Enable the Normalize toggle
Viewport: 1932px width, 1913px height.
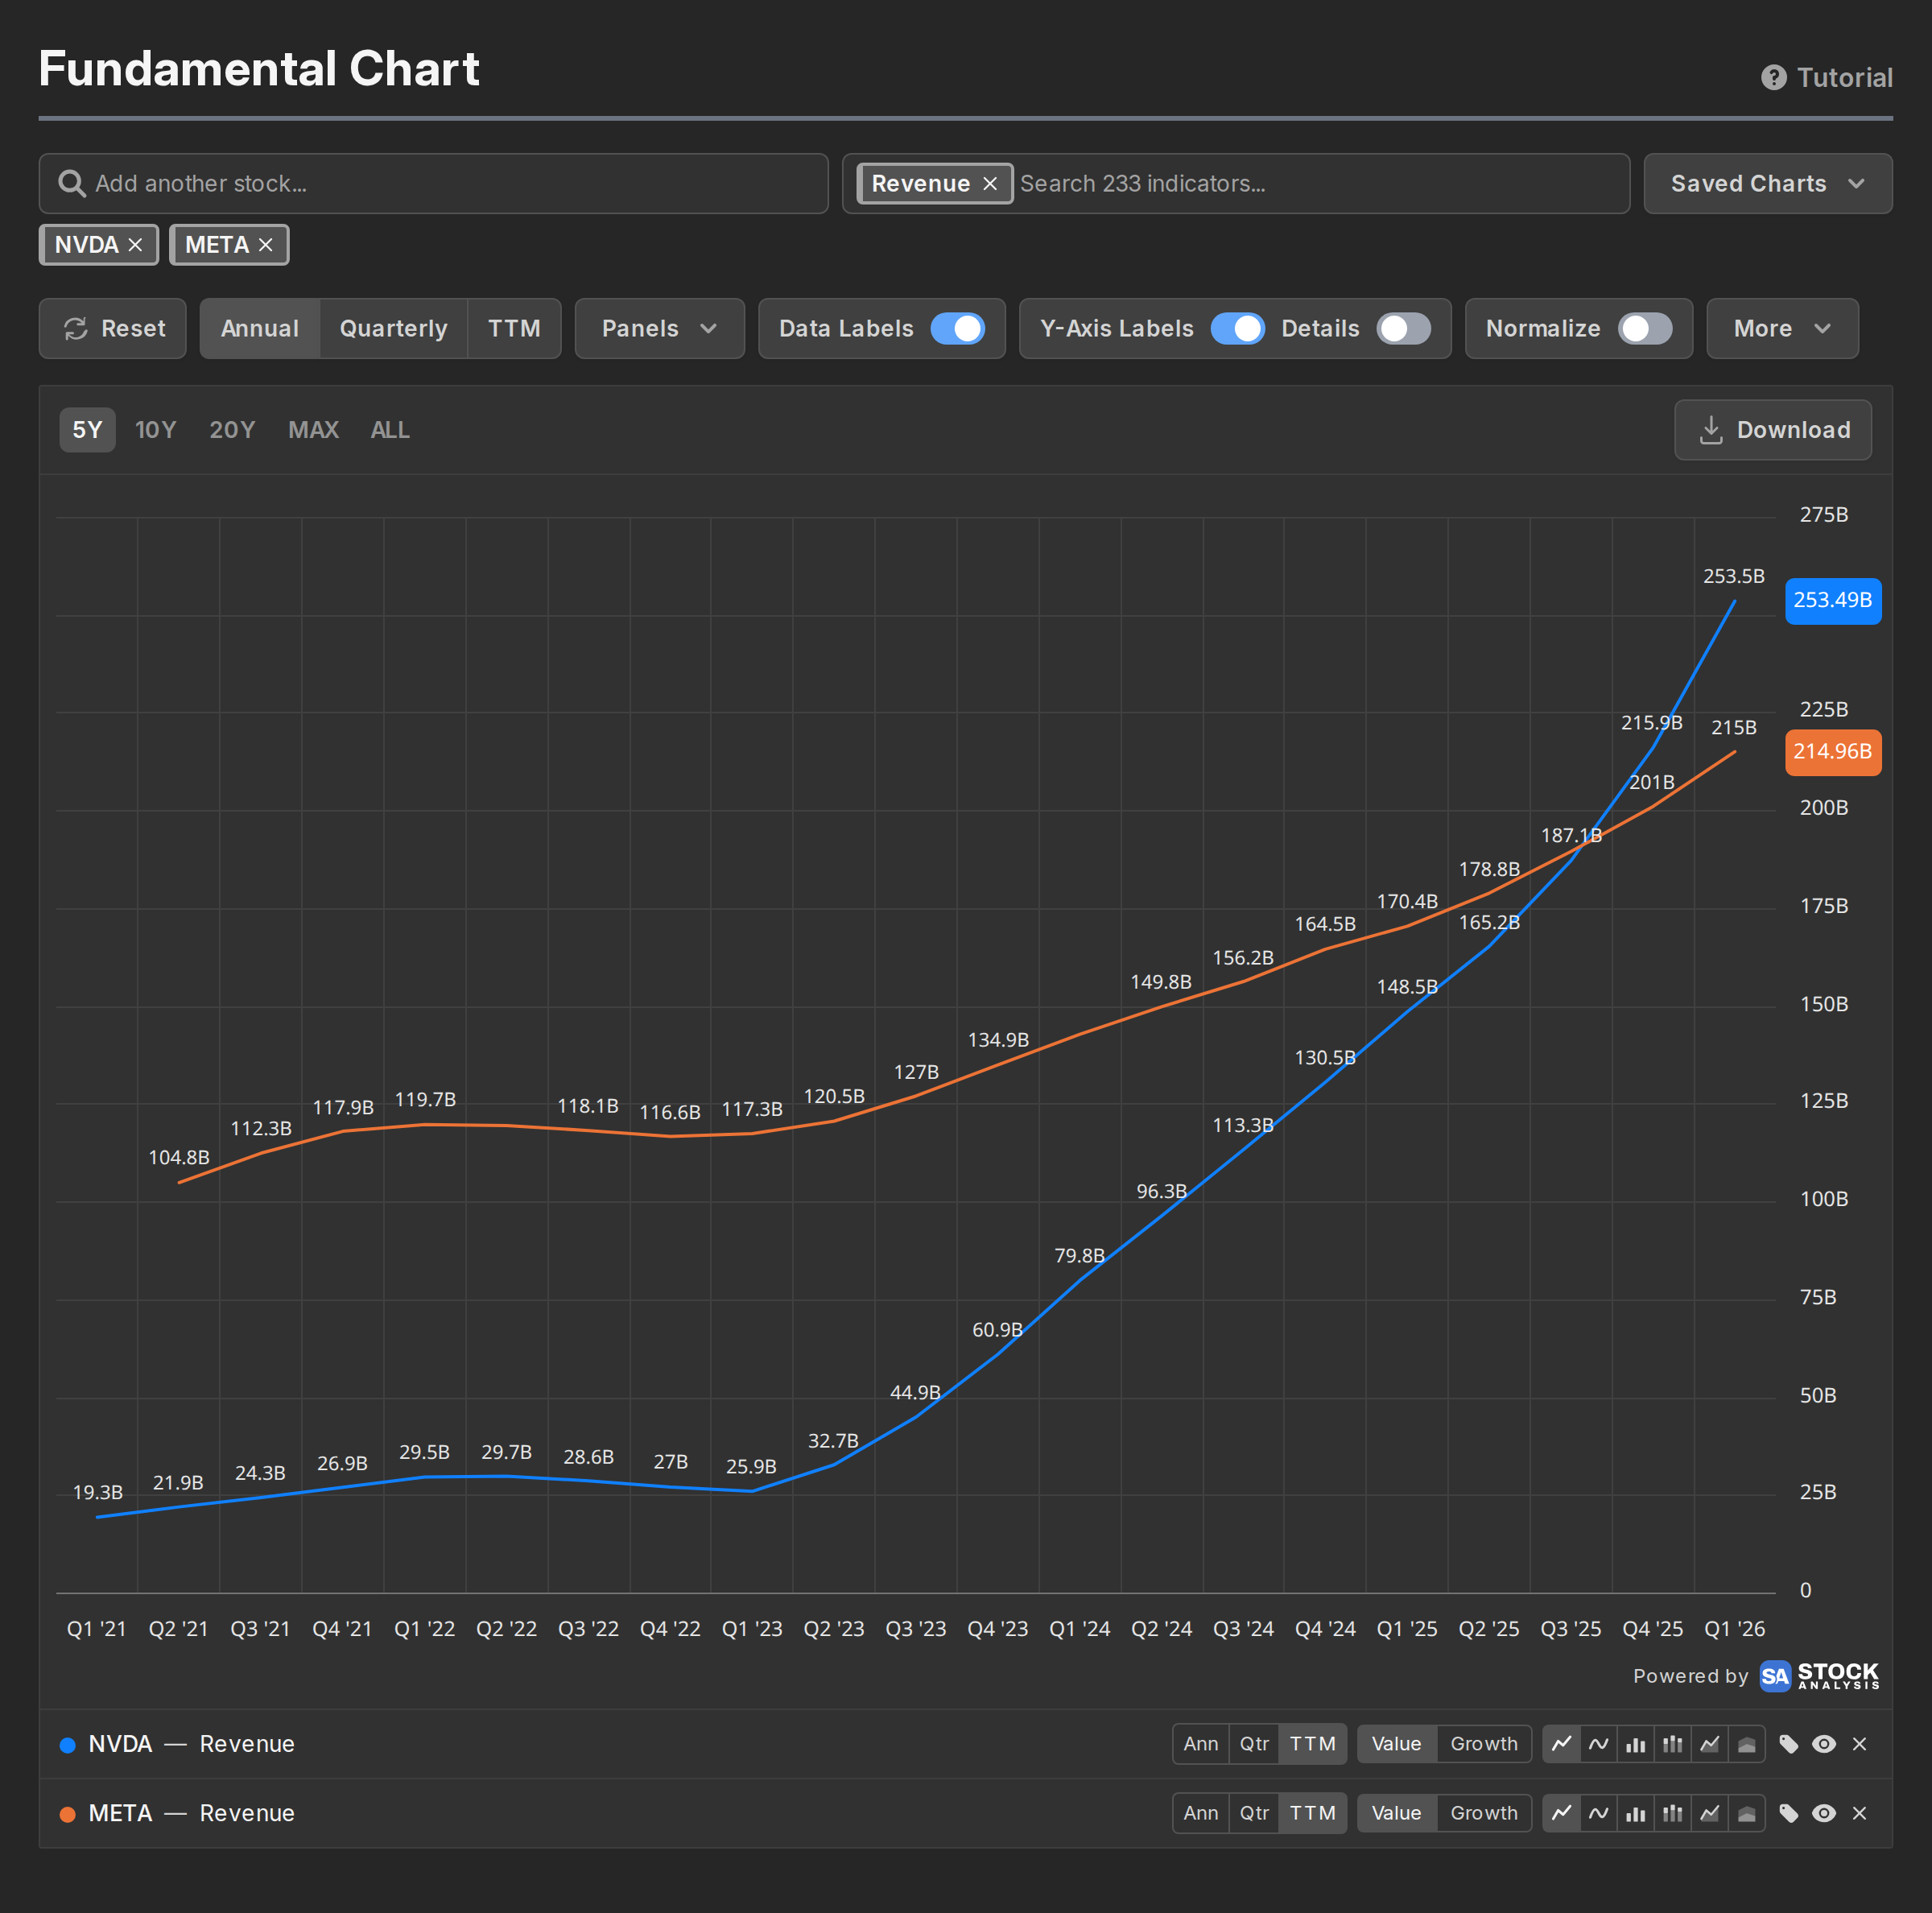pyautogui.click(x=1645, y=329)
